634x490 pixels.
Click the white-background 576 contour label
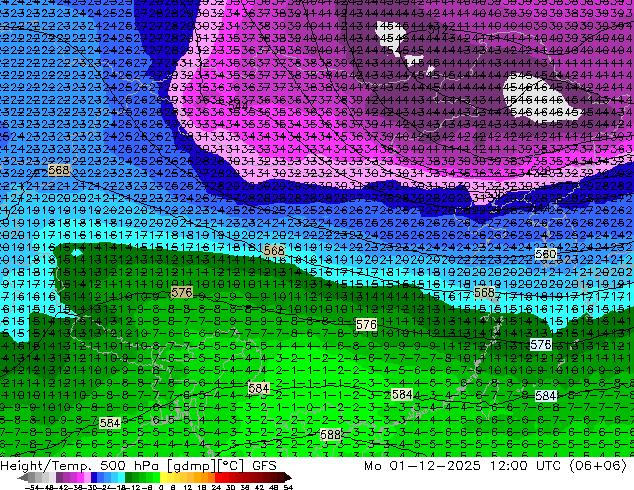tap(541, 344)
